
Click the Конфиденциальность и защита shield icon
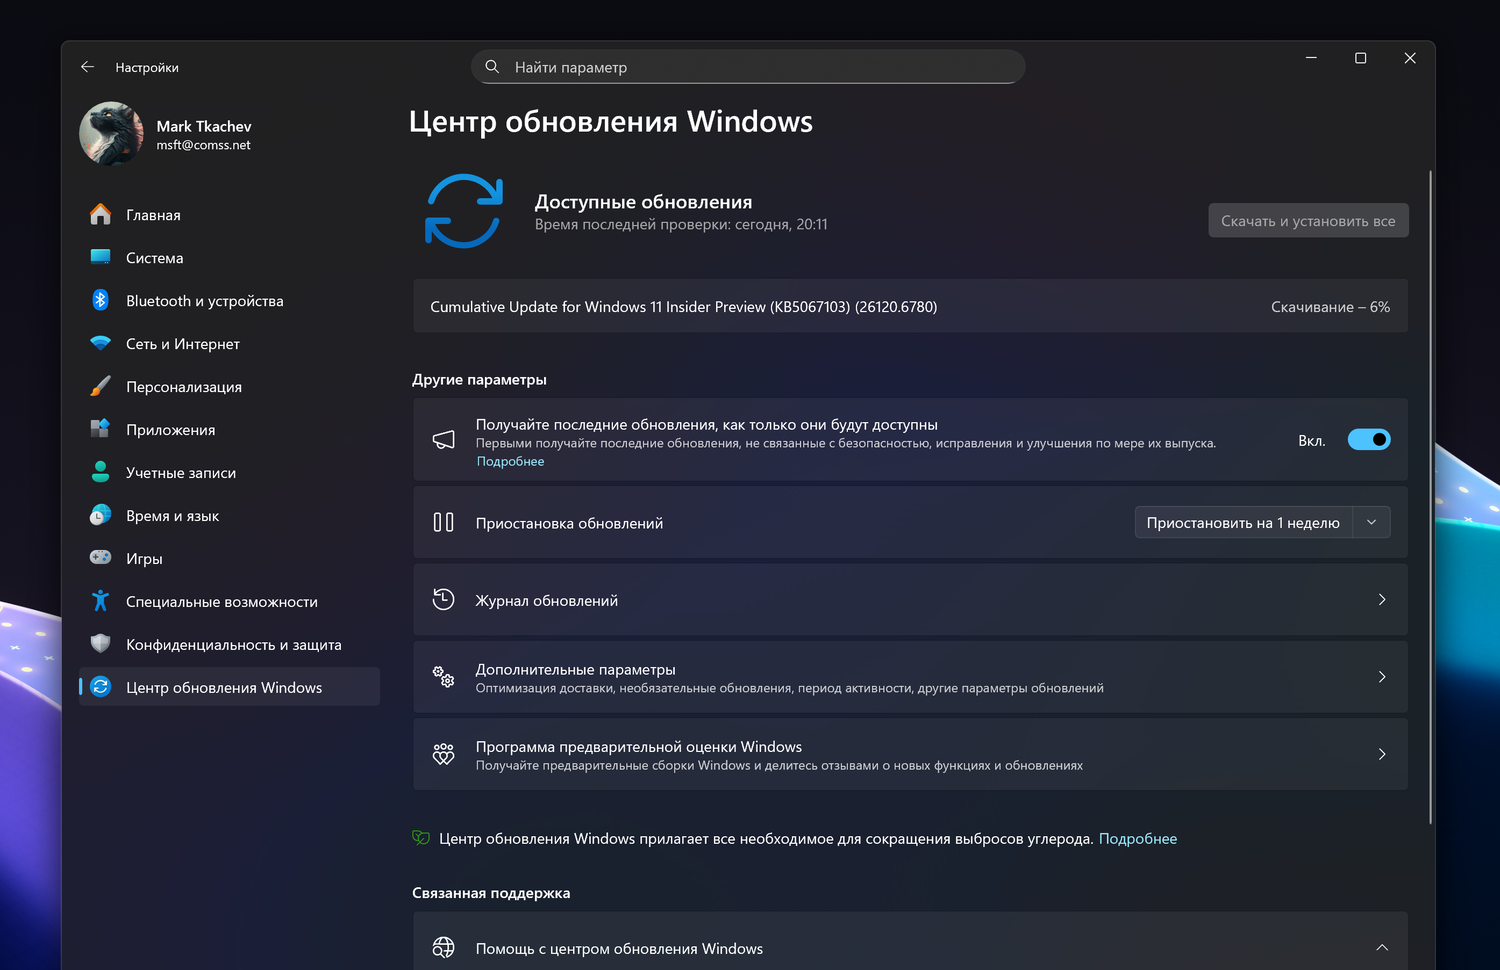tap(100, 644)
